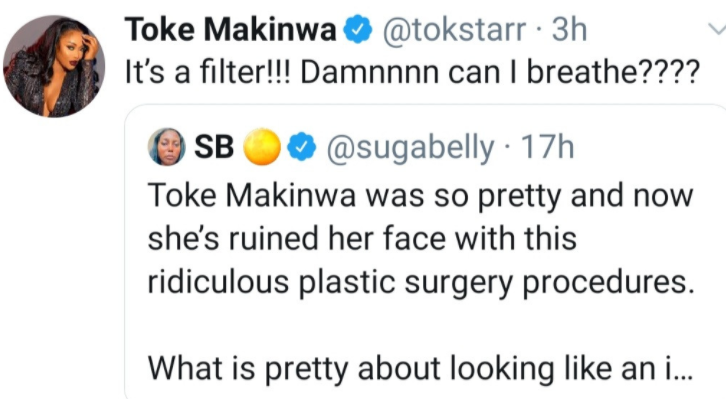Open the @sugabelly handle link
Viewport: 726px width, 399px height.
pyautogui.click(x=411, y=148)
